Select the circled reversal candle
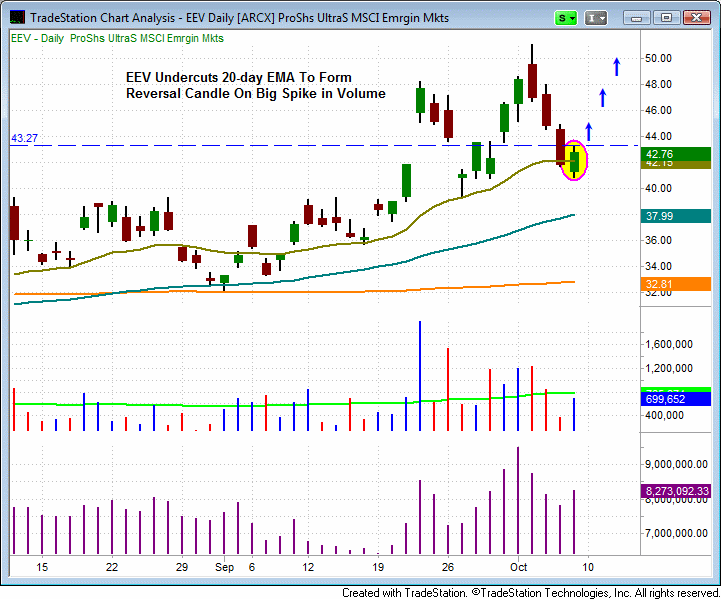This screenshot has width=721, height=599. (x=575, y=161)
